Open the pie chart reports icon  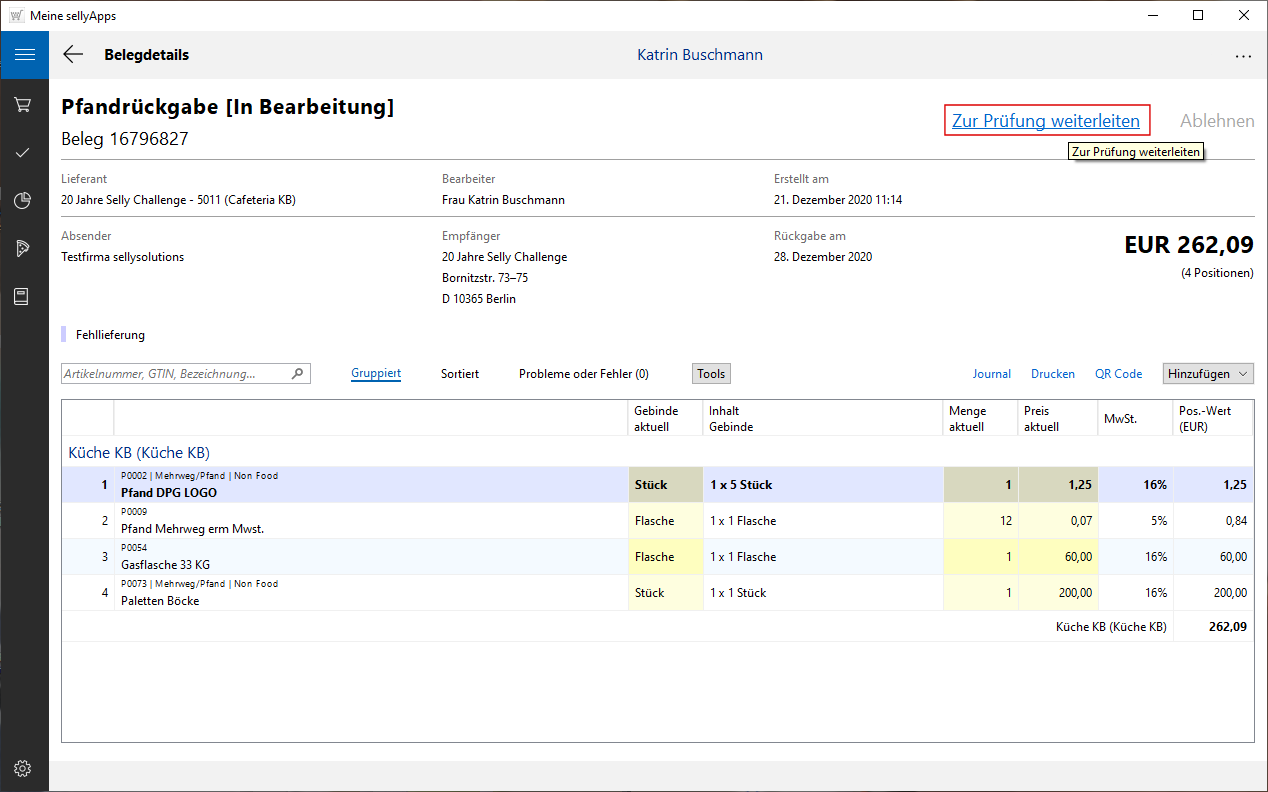(24, 201)
